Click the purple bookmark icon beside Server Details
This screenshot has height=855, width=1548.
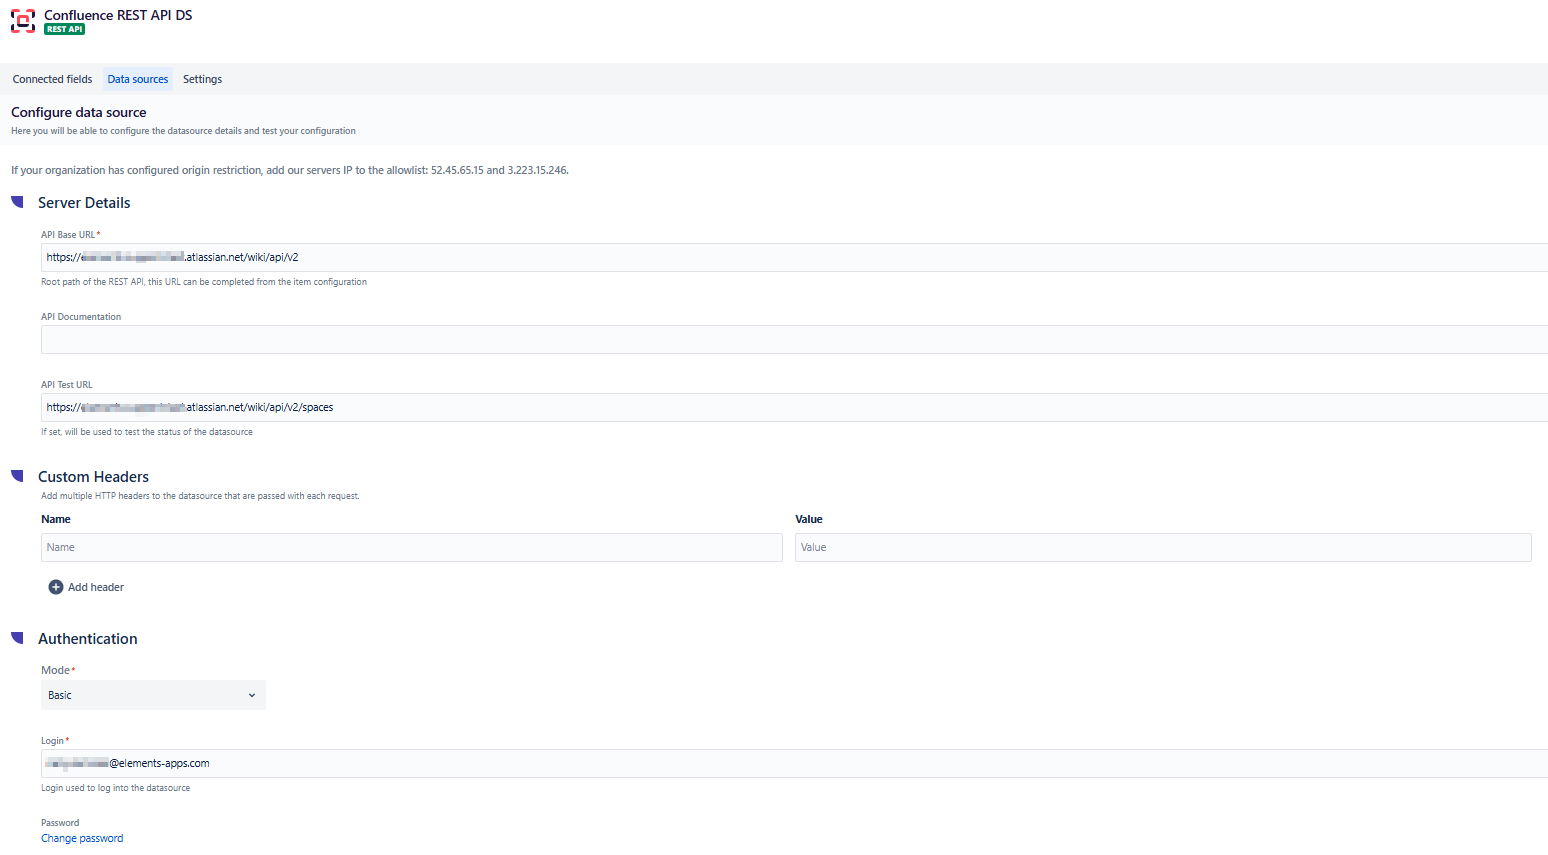16,202
